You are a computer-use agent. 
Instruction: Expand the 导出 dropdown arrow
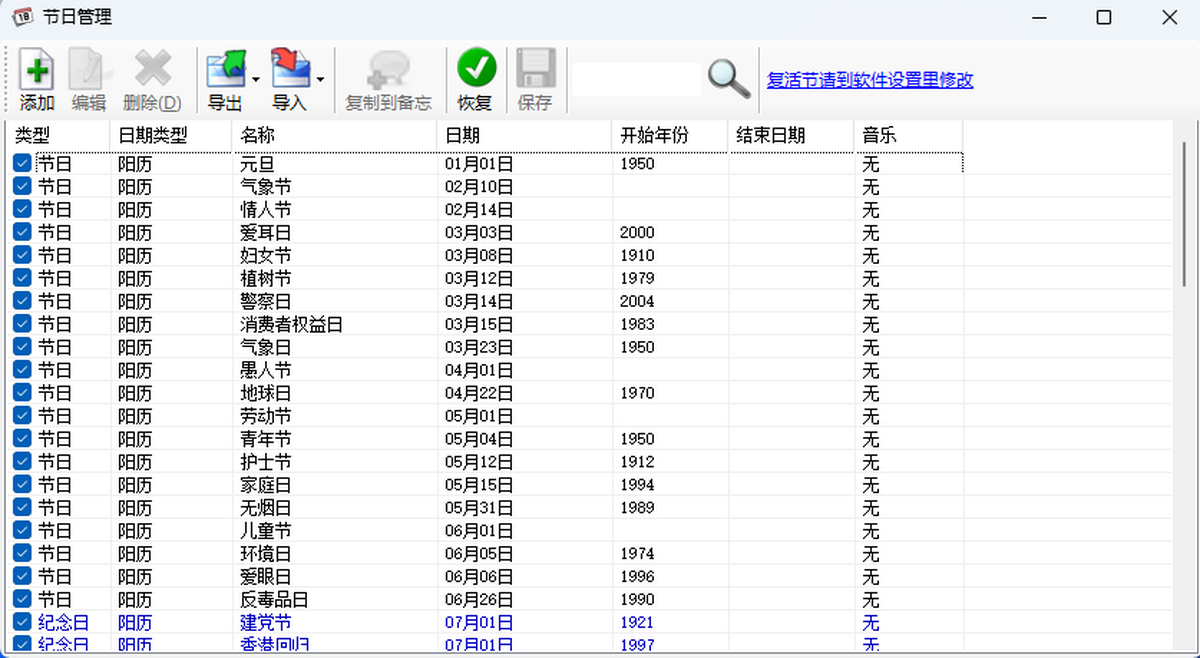coord(256,79)
